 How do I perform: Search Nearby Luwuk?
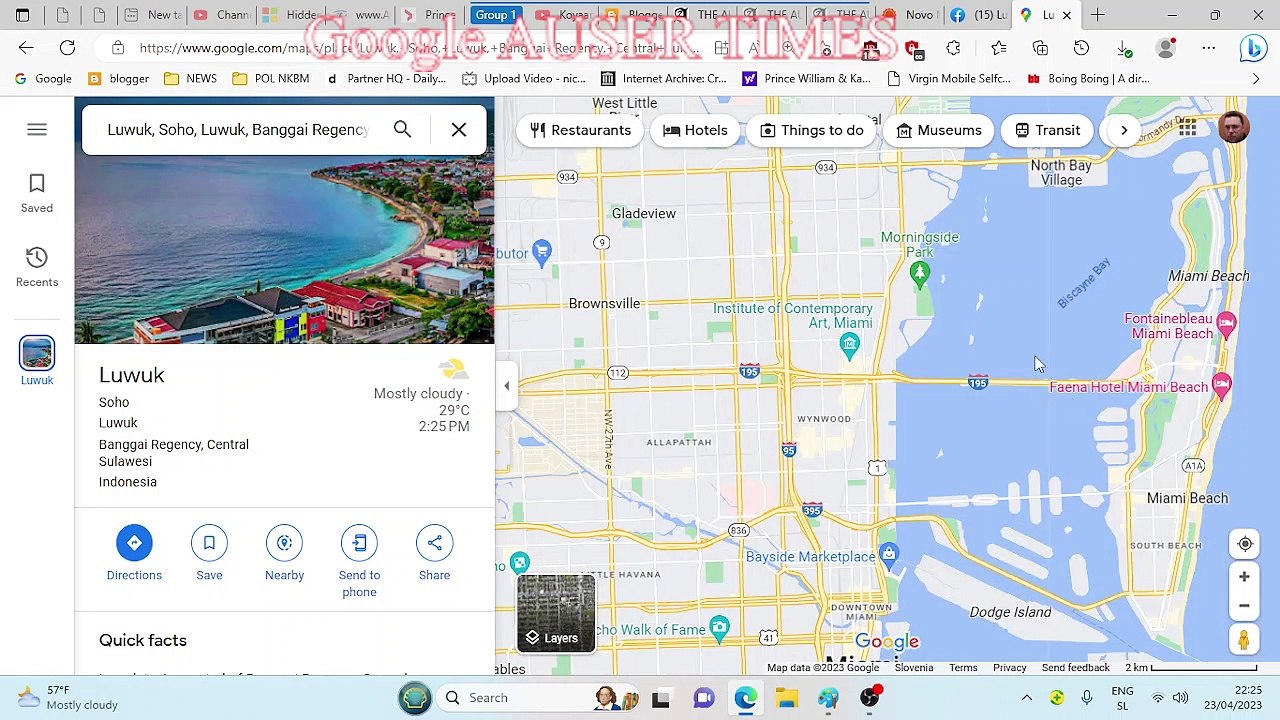pyautogui.click(x=284, y=553)
